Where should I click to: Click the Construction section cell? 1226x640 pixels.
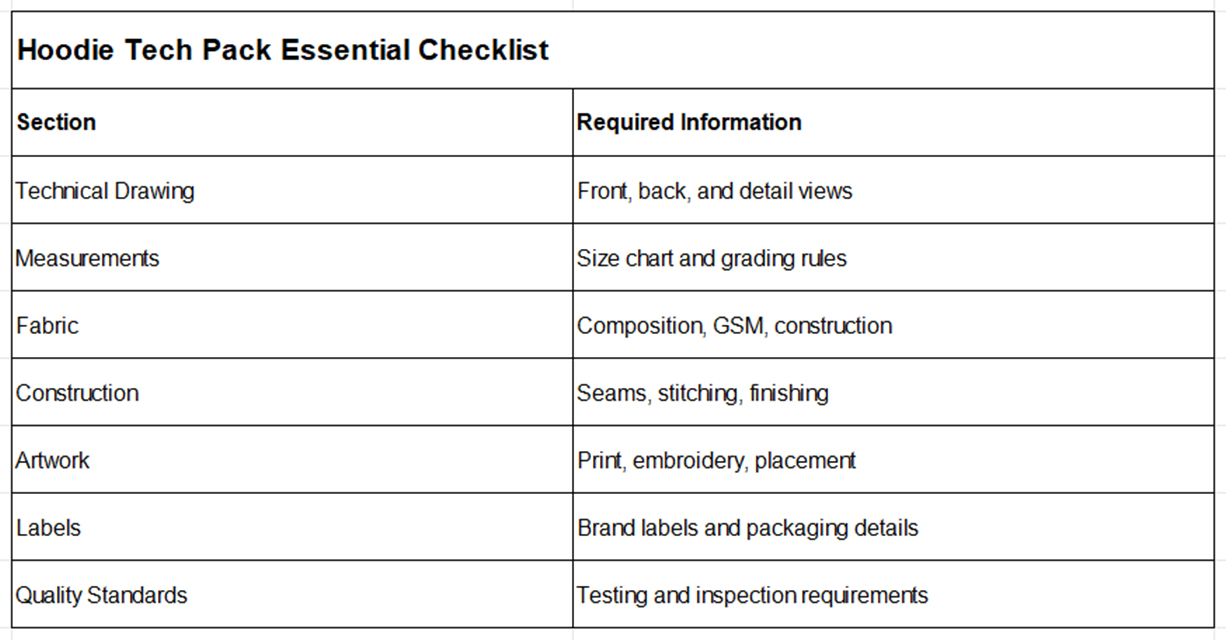pyautogui.click(x=292, y=392)
